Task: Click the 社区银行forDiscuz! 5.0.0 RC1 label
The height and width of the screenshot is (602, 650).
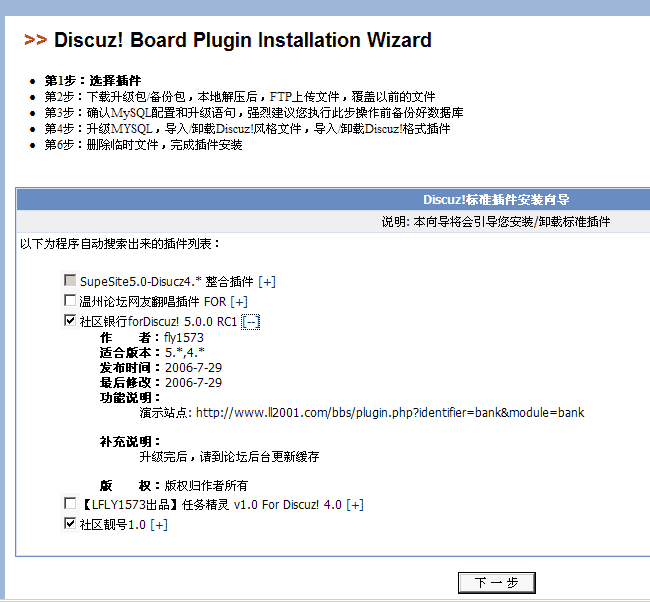Action: [158, 322]
